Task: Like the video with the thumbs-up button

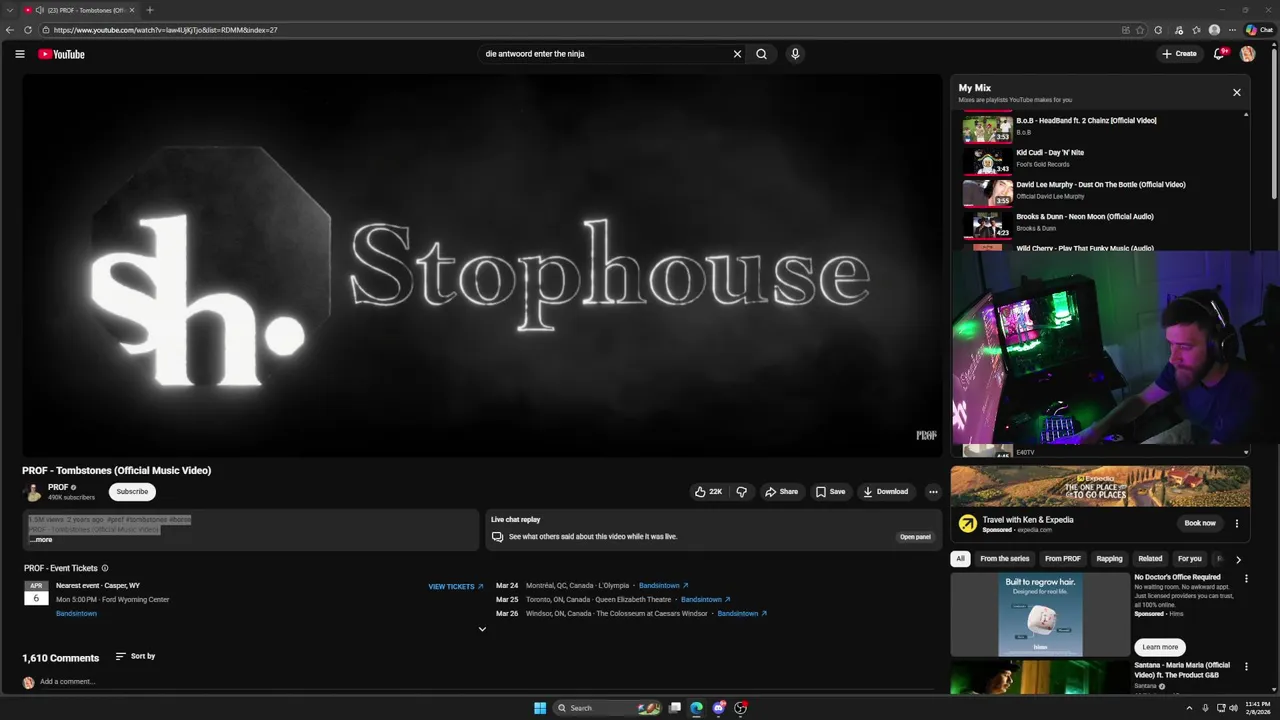Action: click(708, 492)
